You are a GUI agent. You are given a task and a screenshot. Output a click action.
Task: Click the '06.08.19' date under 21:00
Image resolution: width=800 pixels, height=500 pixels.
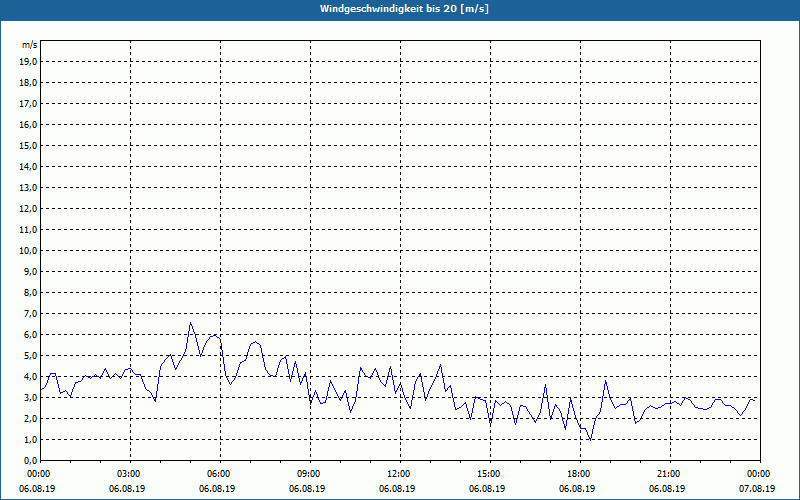[667, 489]
